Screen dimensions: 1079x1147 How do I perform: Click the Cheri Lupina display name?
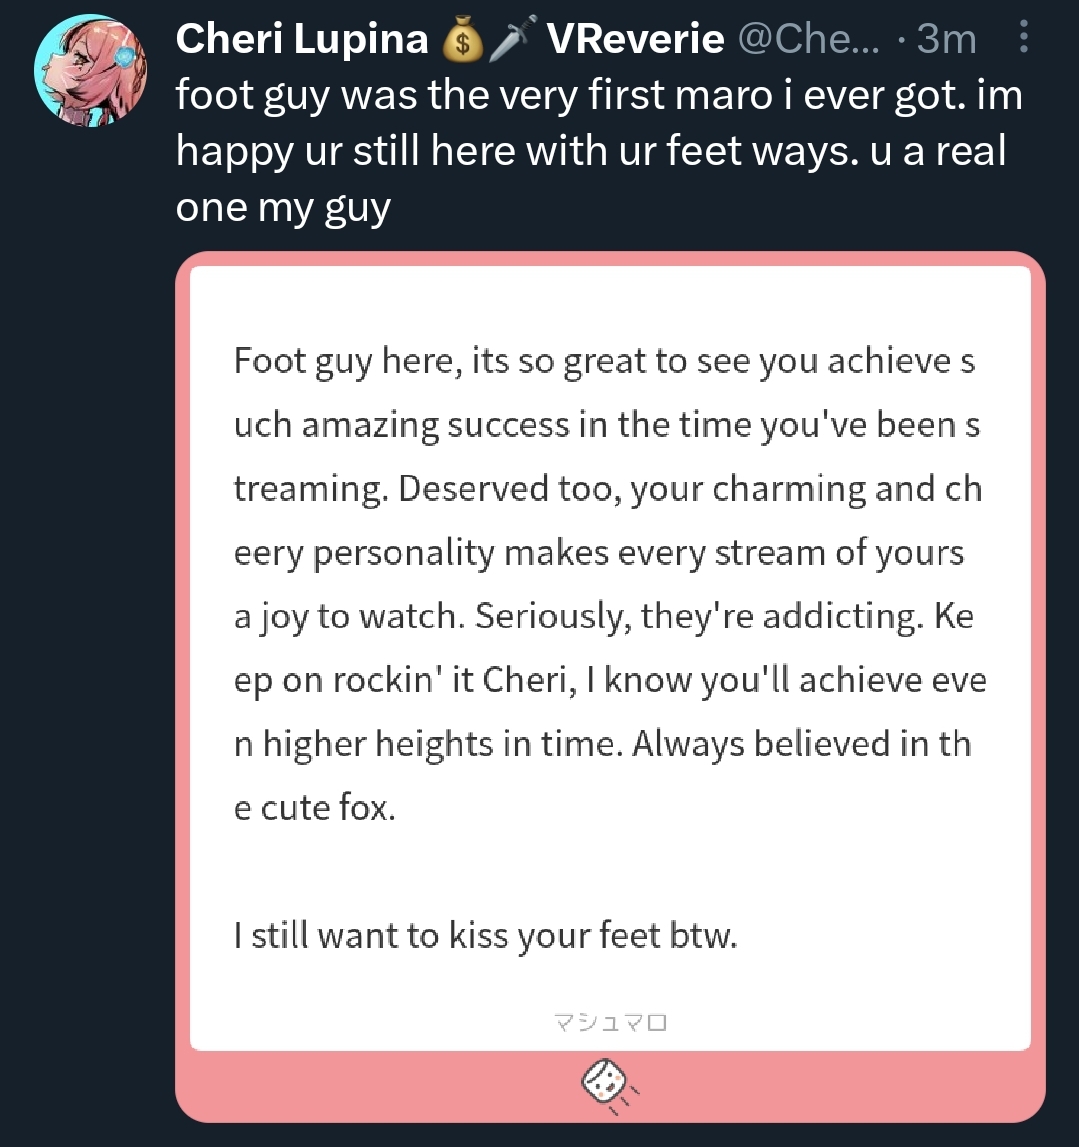coord(301,39)
